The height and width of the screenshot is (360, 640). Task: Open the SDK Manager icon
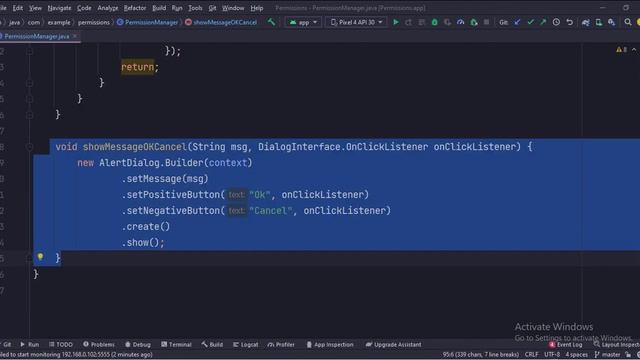point(611,22)
